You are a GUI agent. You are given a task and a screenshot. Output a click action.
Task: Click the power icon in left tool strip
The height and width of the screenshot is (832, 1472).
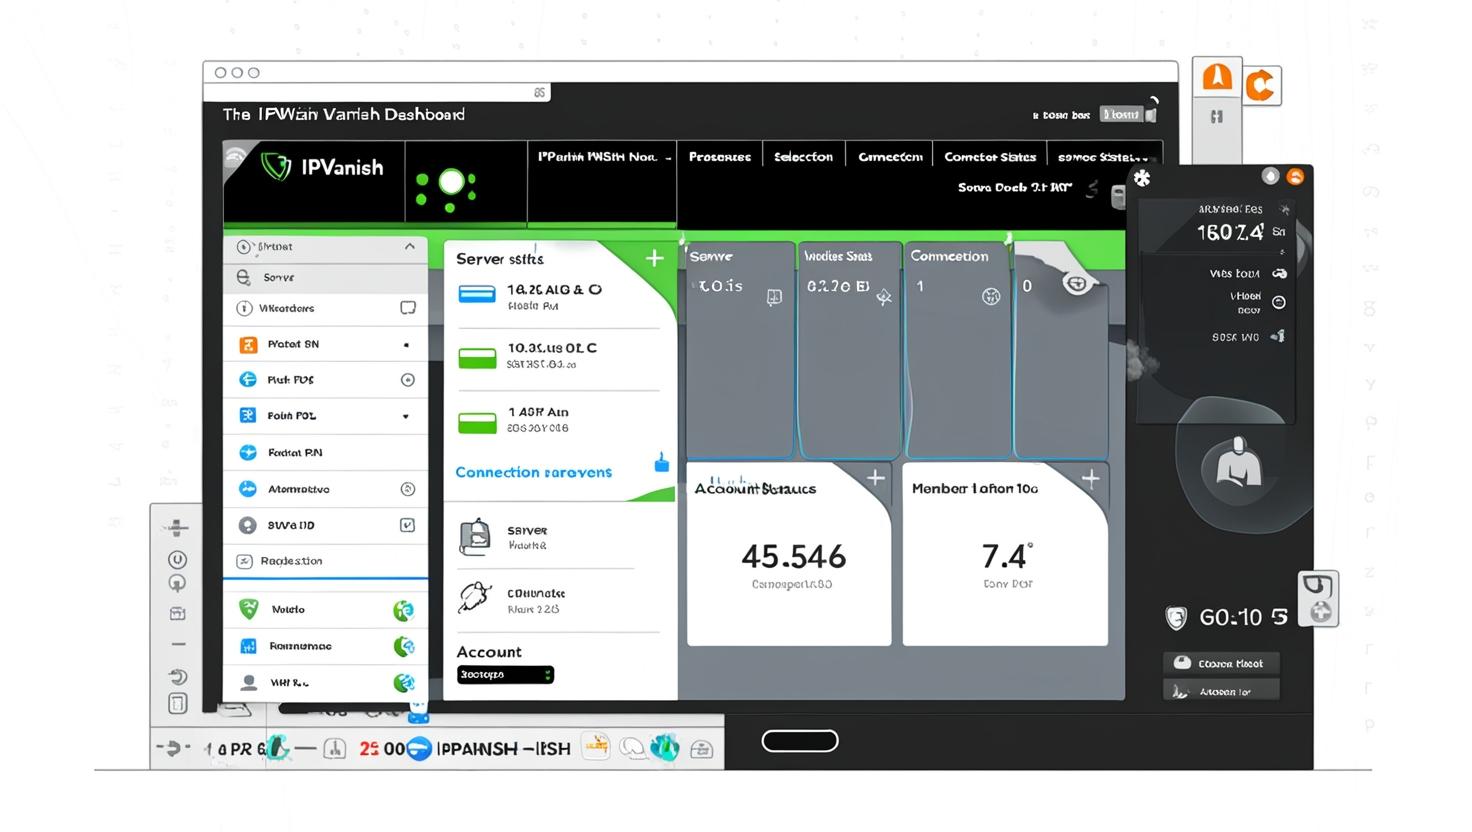(177, 560)
